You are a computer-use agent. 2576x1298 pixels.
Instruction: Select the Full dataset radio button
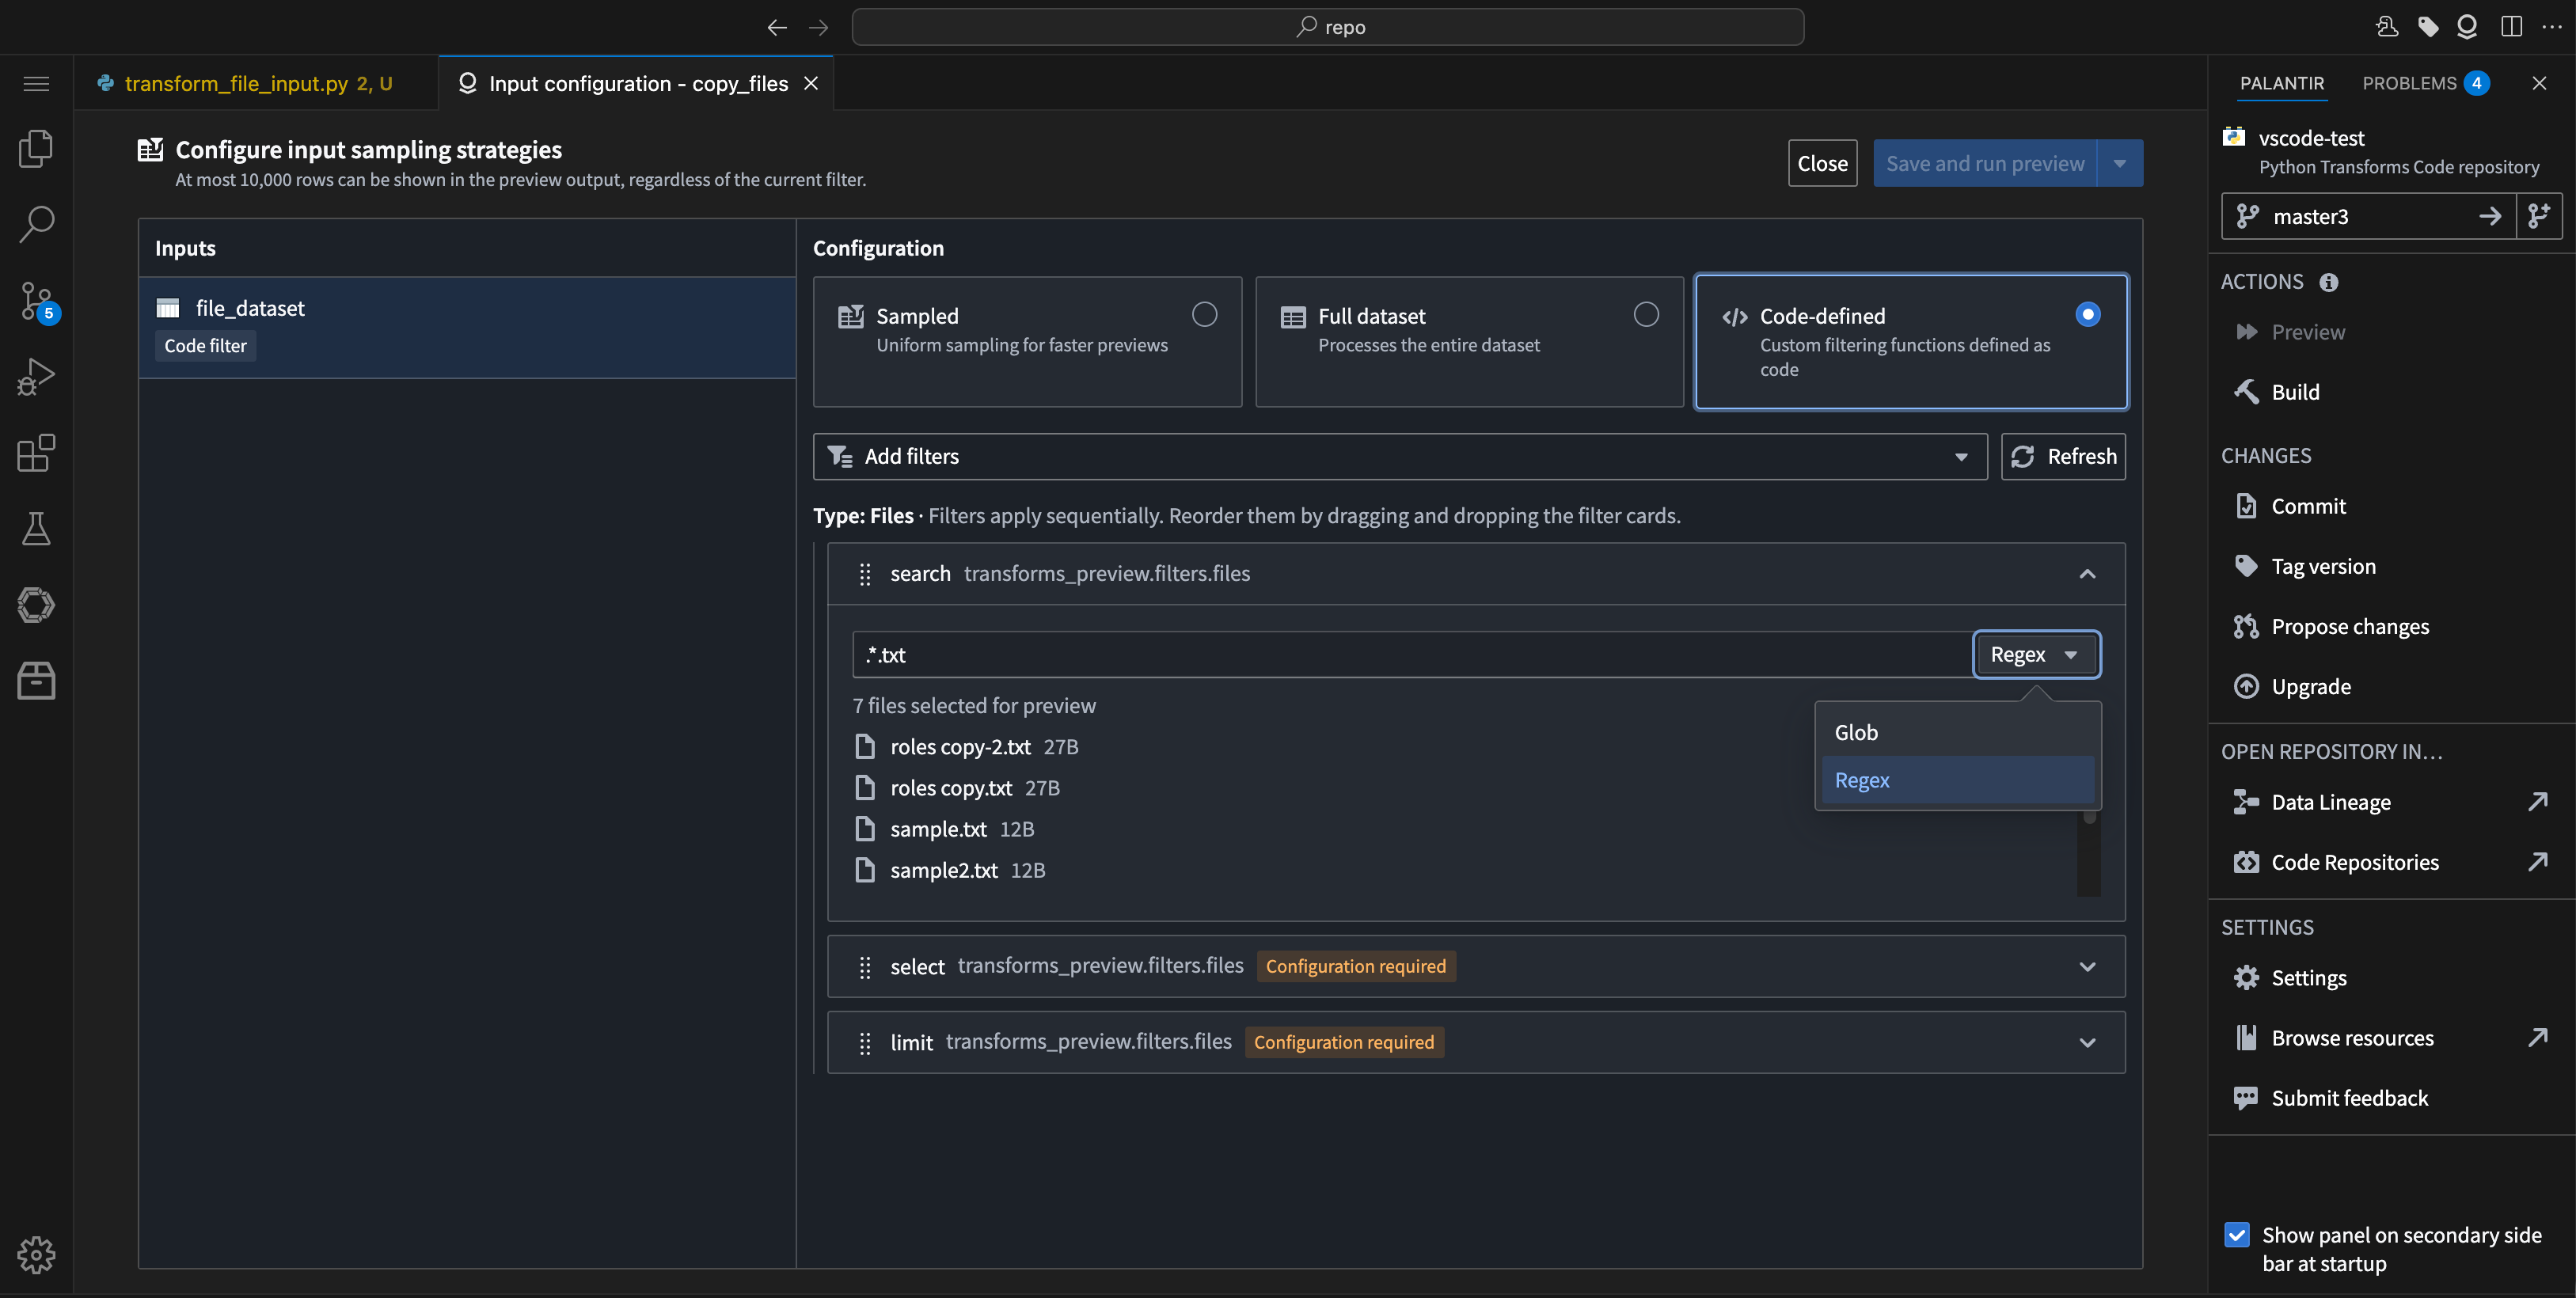[x=1646, y=314]
